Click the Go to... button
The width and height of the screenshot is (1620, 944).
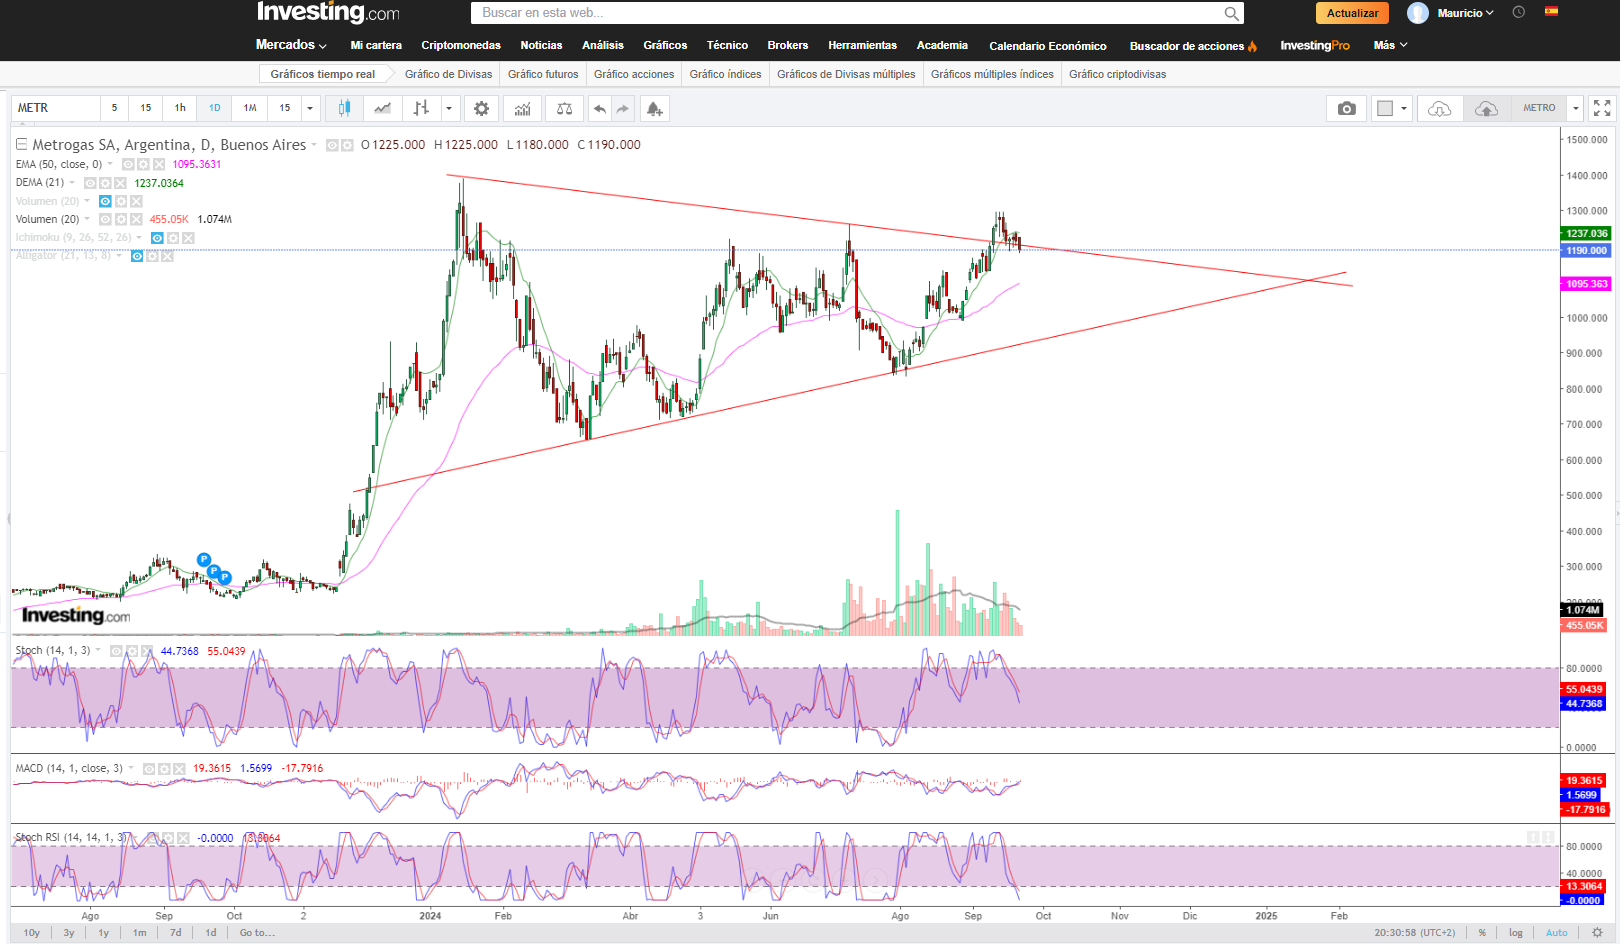257,933
